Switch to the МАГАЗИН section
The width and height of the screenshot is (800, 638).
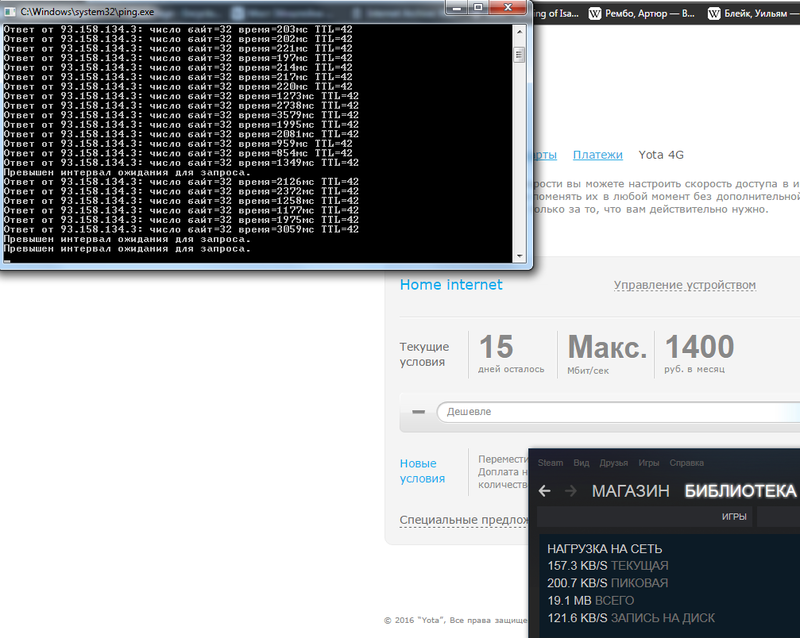point(630,491)
